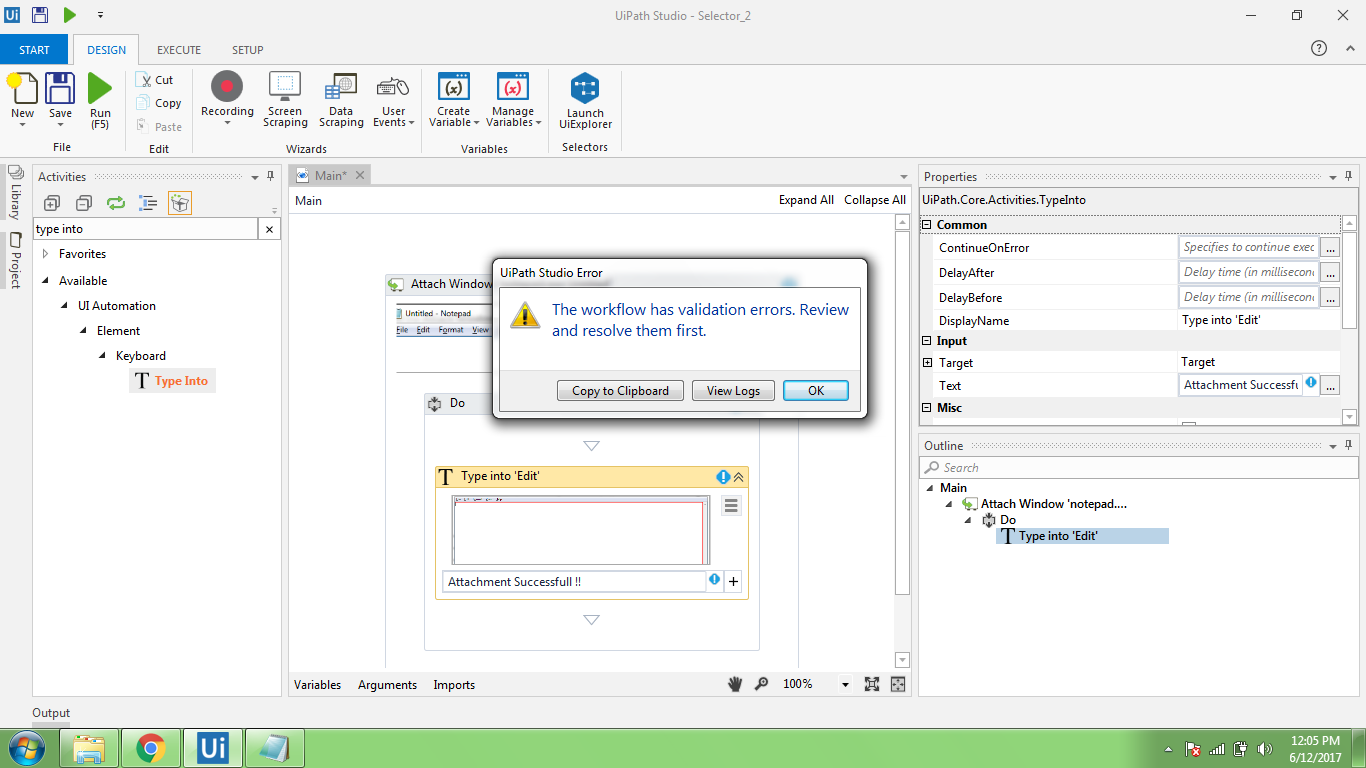
Task: Switch to the EXECUTE ribbon tab
Action: click(179, 50)
